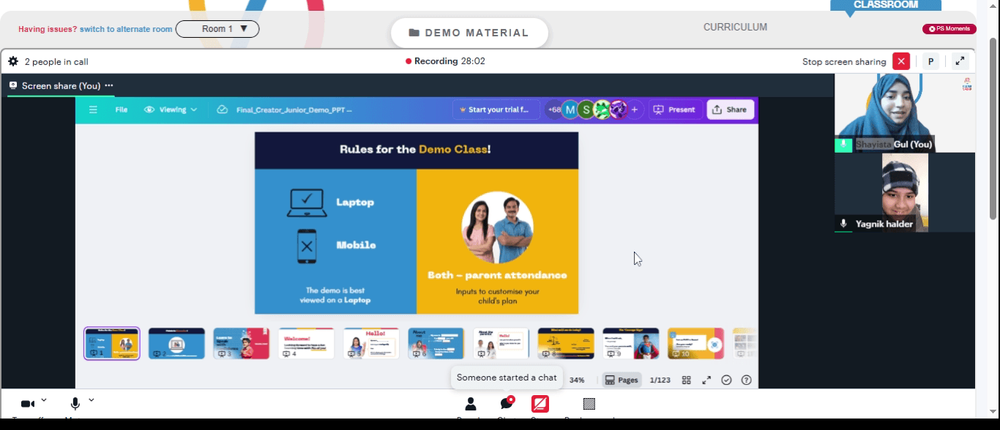Open the Canva hamburger menu
The height and width of the screenshot is (430, 1000).
coord(93,110)
